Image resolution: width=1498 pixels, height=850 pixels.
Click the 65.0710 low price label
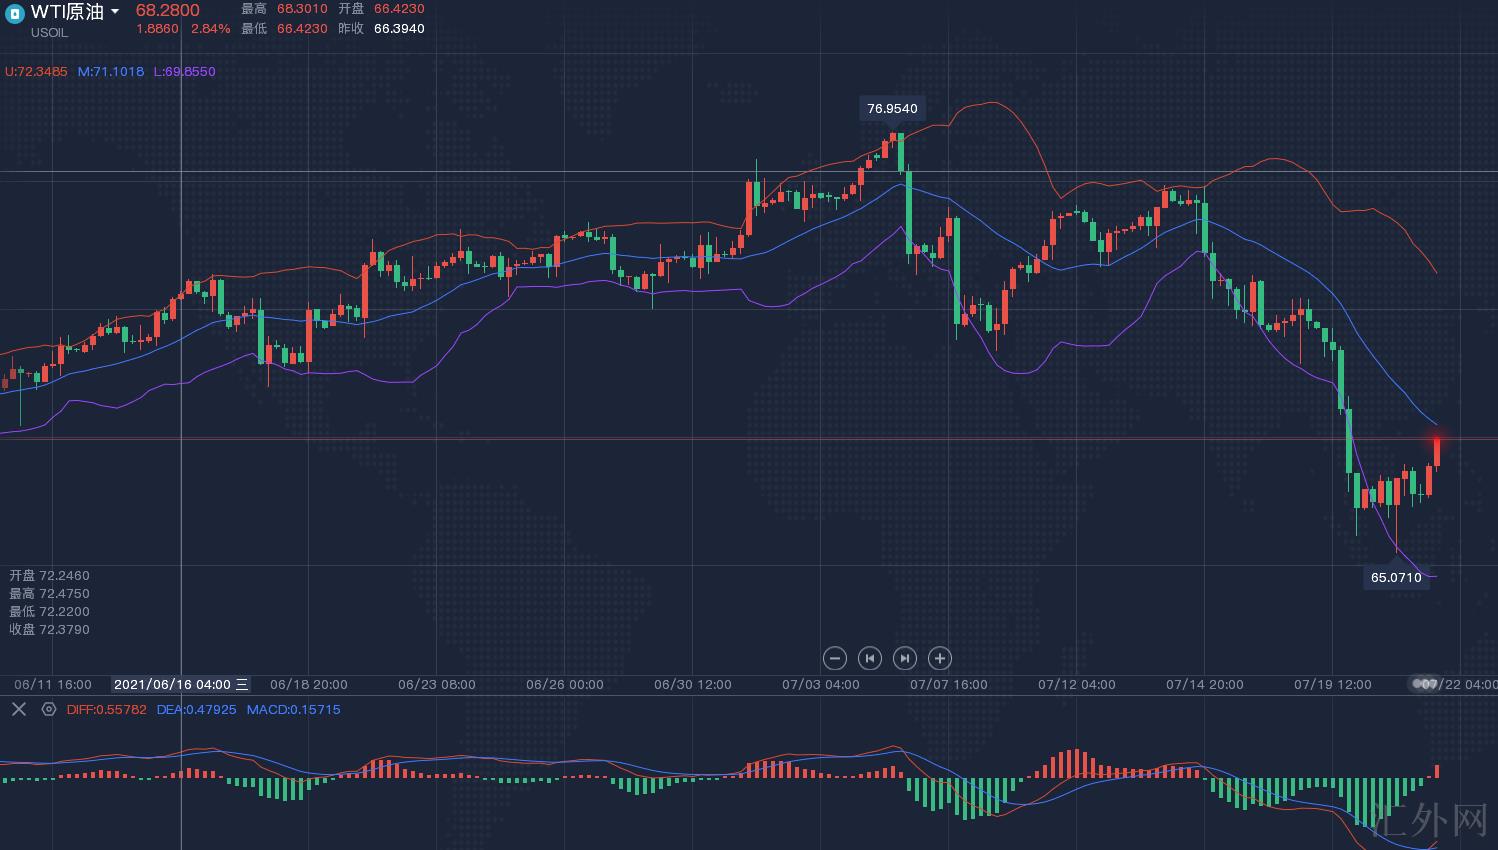pyautogui.click(x=1396, y=577)
